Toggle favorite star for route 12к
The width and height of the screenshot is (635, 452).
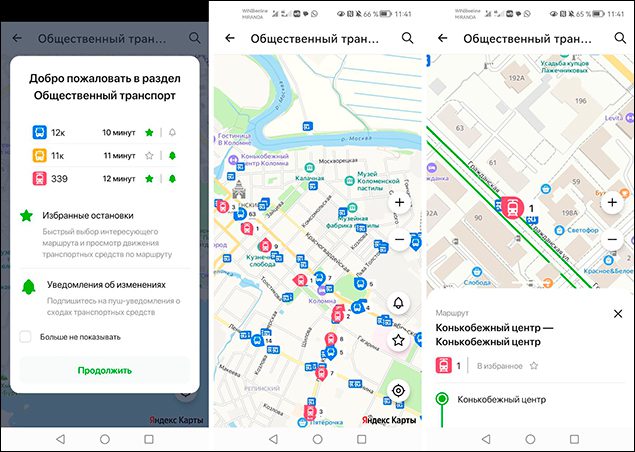(x=149, y=132)
